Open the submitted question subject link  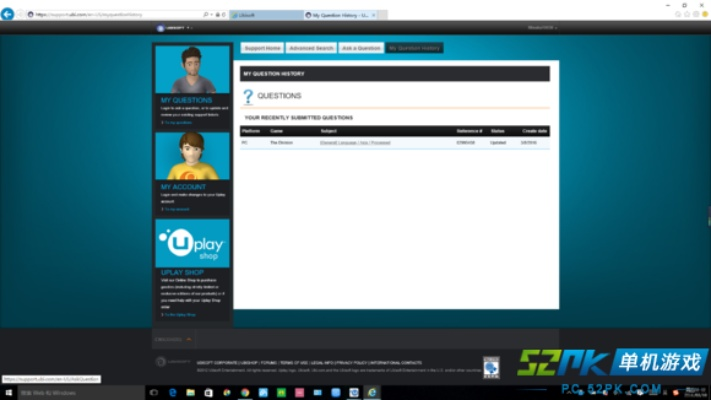355,143
